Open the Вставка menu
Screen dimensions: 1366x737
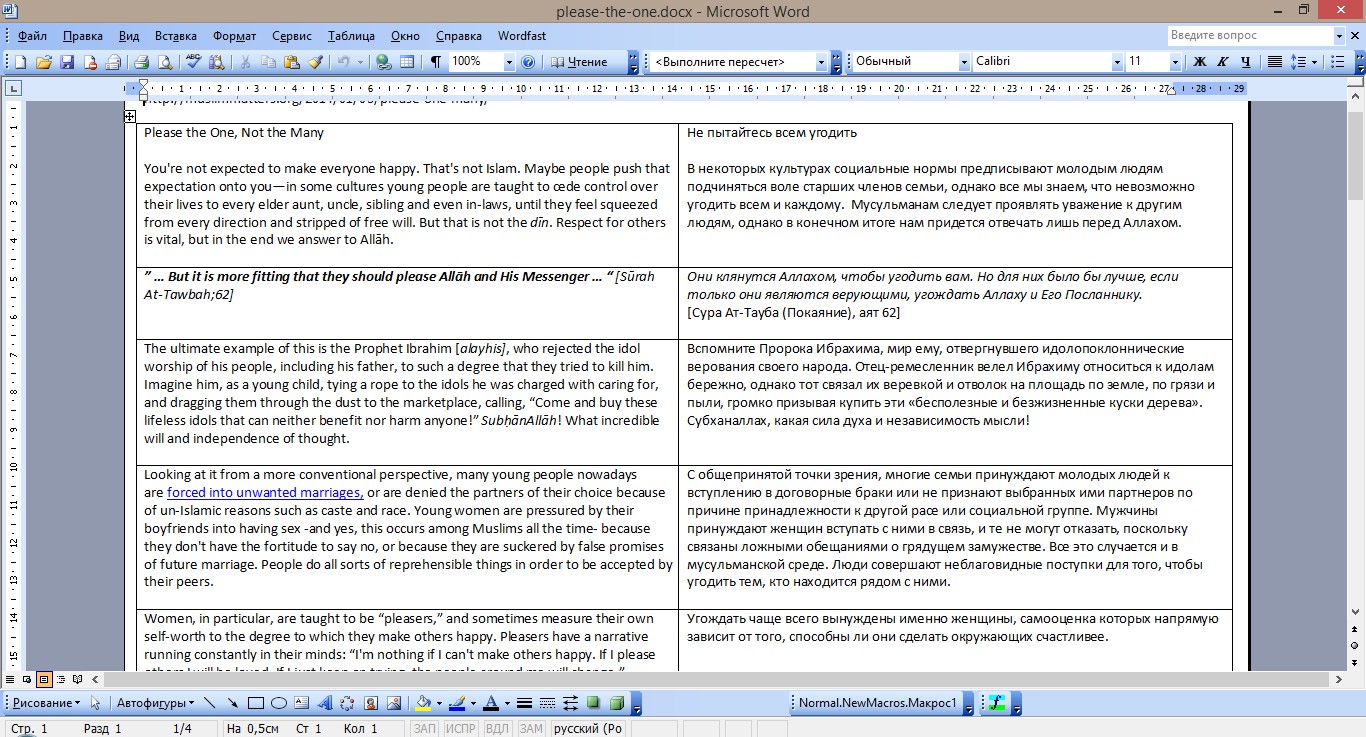click(x=176, y=36)
